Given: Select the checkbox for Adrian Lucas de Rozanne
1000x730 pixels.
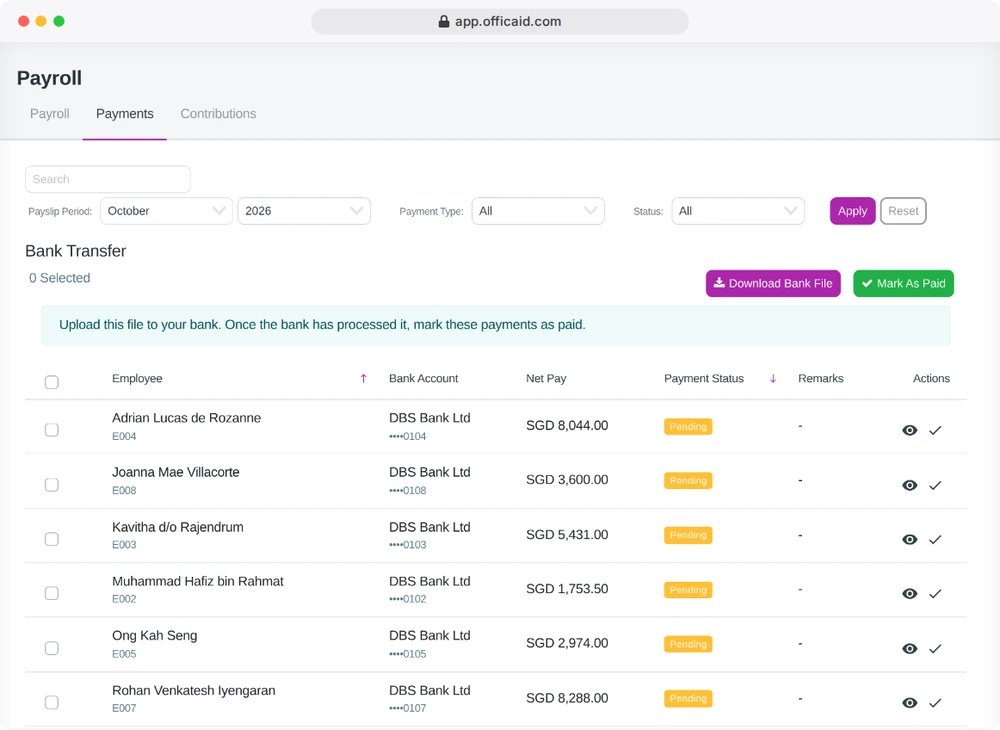Looking at the screenshot, I should pyautogui.click(x=52, y=430).
